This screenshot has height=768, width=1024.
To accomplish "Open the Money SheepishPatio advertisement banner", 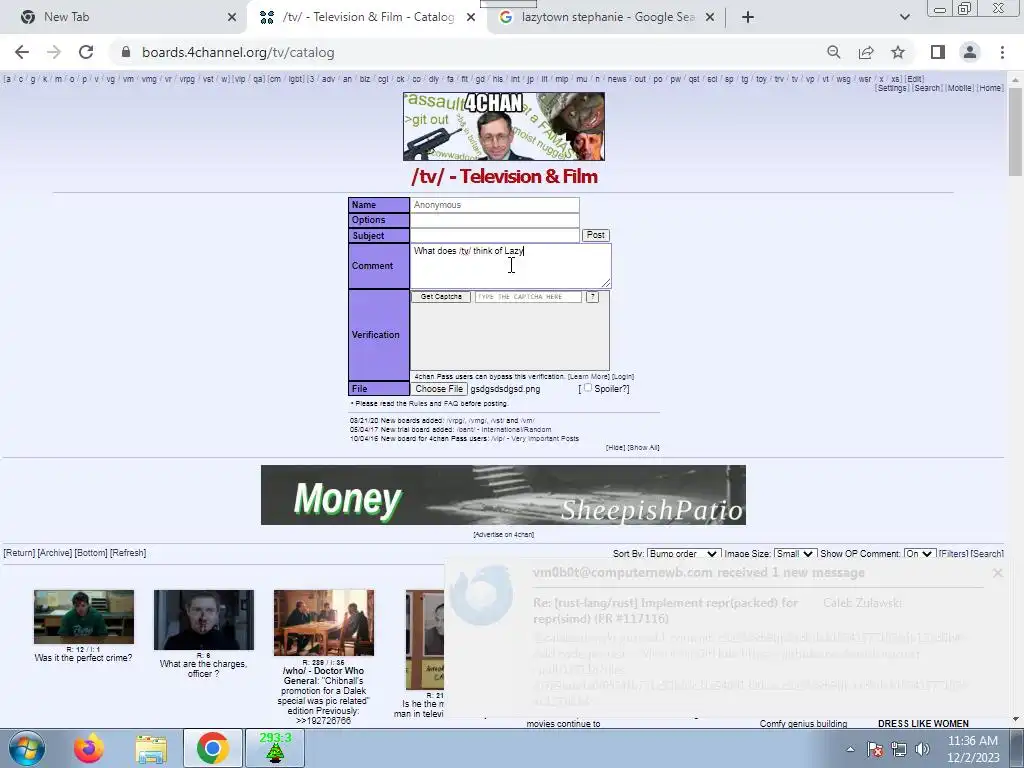I will (x=503, y=495).
